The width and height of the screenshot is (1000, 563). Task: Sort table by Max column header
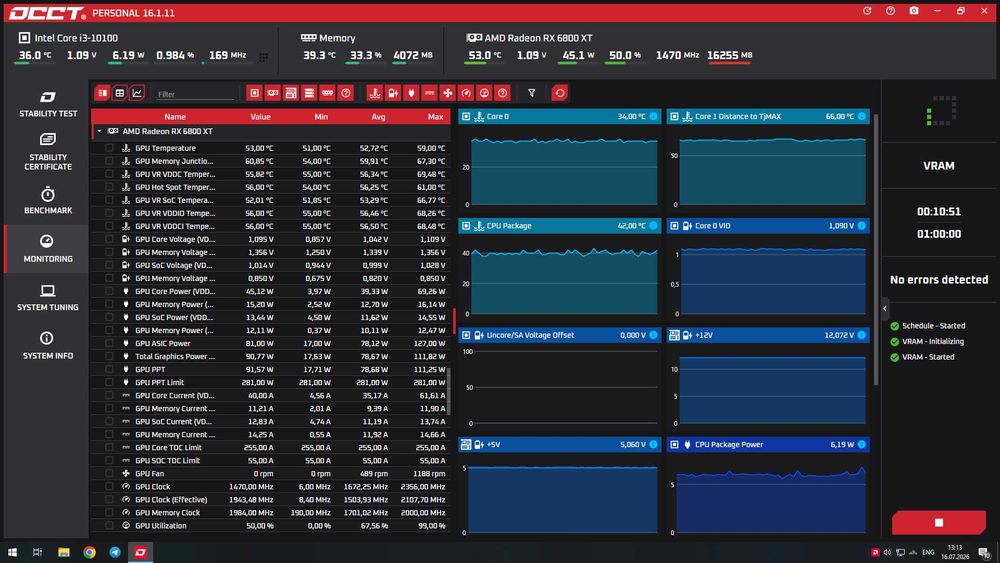tap(435, 117)
